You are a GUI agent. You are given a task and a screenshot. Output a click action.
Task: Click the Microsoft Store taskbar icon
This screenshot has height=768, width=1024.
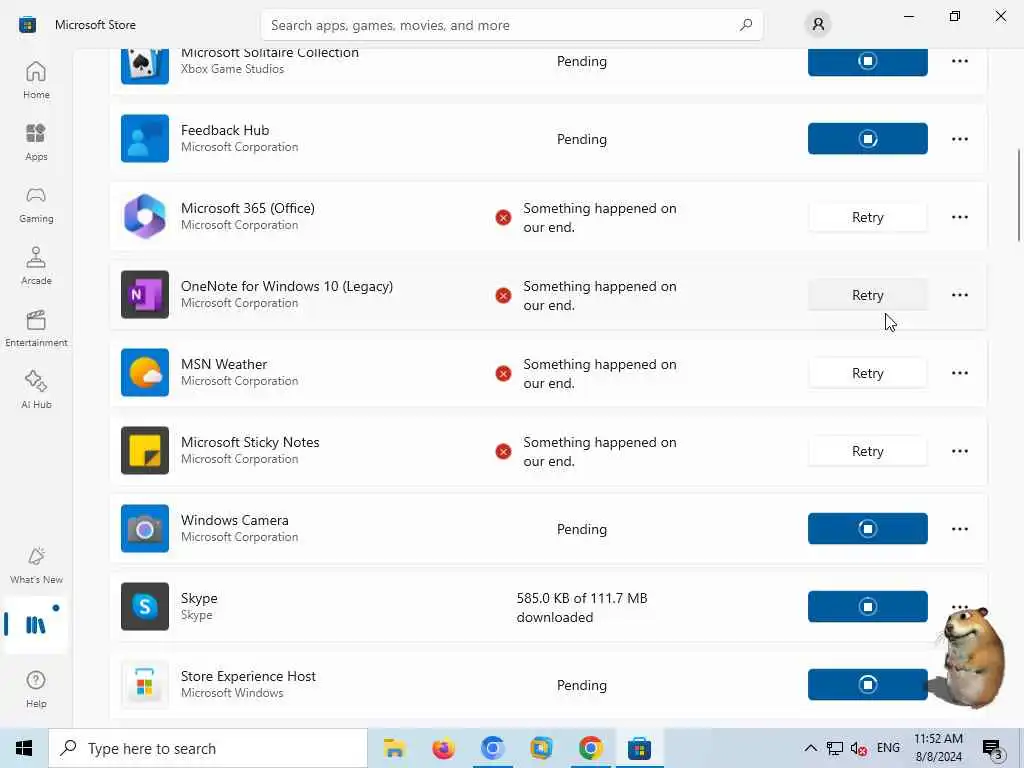click(x=639, y=748)
